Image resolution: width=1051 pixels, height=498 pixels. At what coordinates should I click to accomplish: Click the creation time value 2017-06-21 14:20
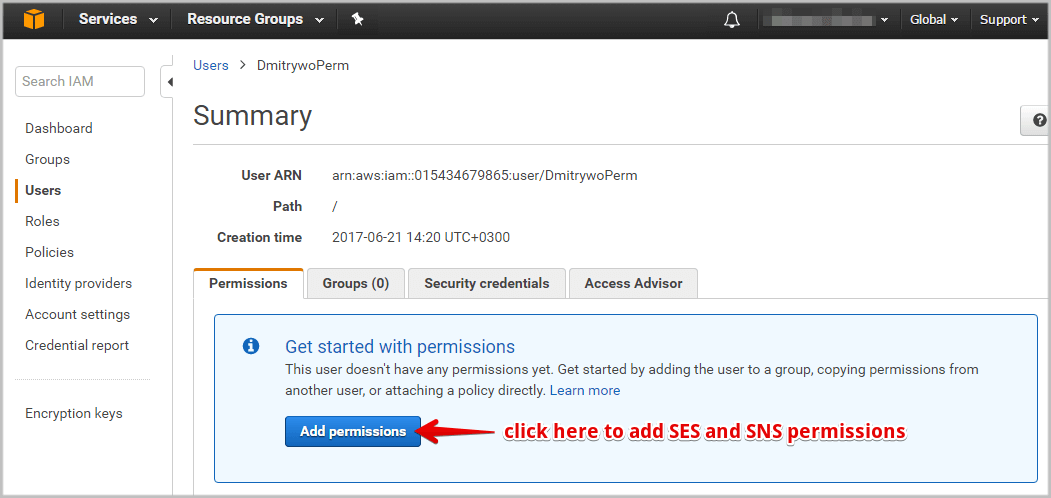(421, 237)
